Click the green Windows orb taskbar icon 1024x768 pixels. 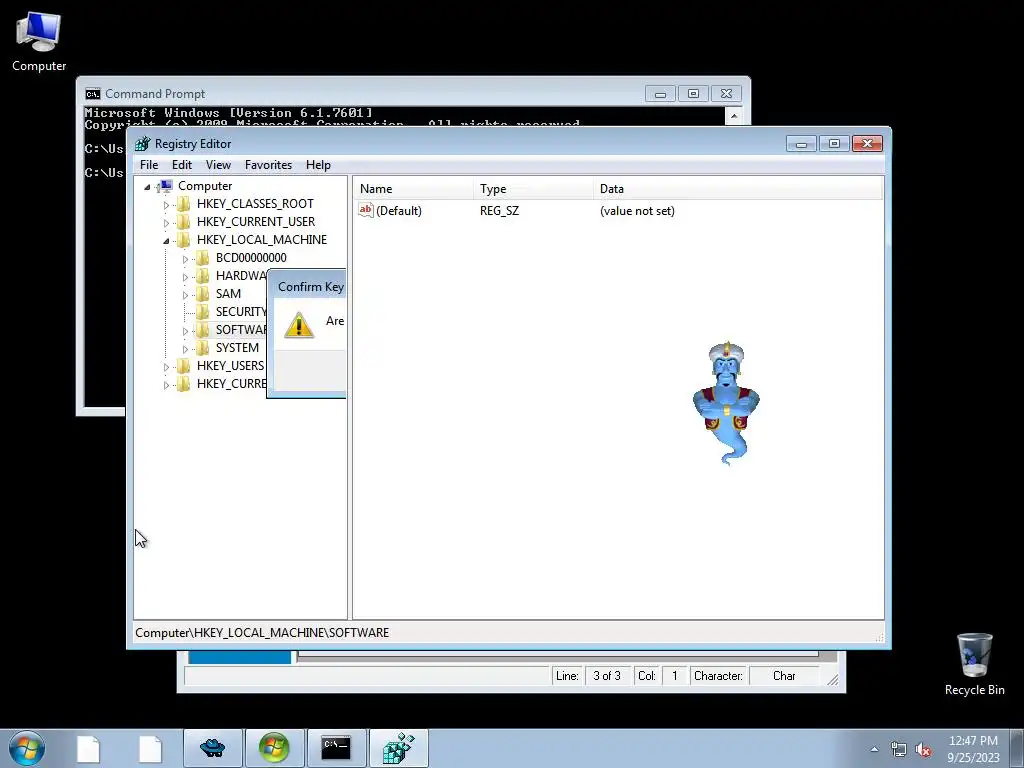[274, 748]
